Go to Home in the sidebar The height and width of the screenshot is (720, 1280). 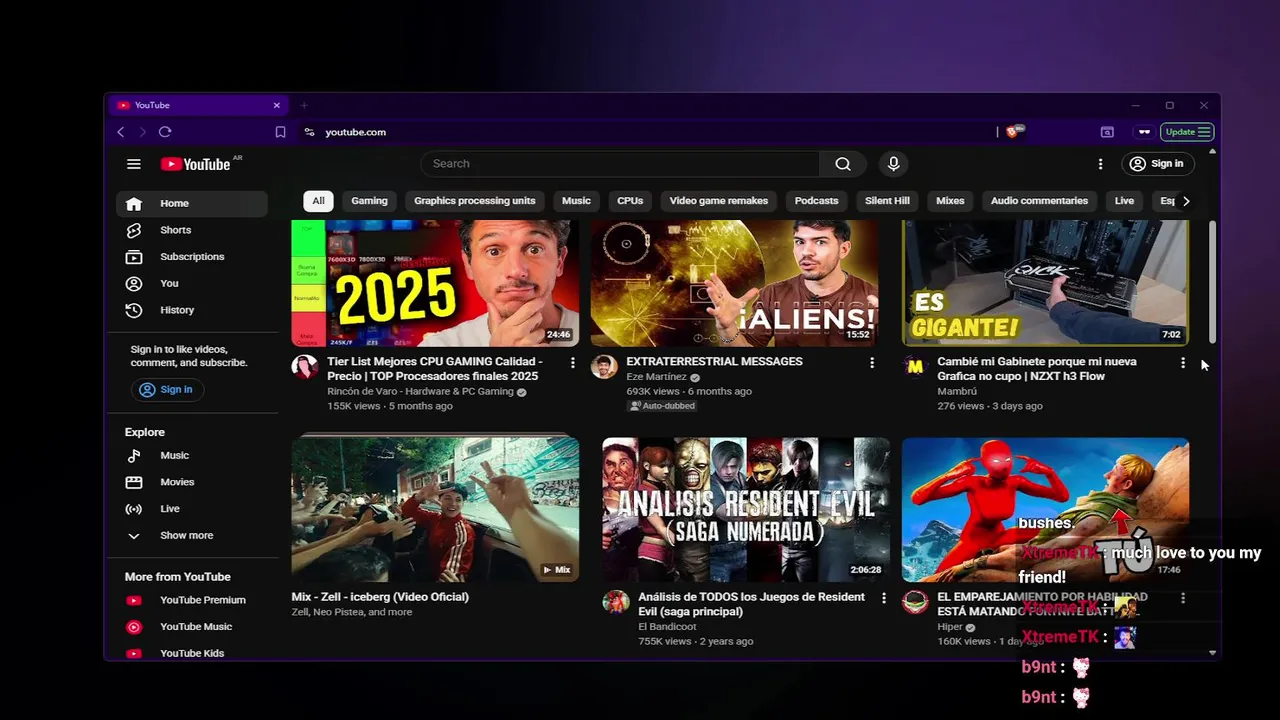[193, 203]
